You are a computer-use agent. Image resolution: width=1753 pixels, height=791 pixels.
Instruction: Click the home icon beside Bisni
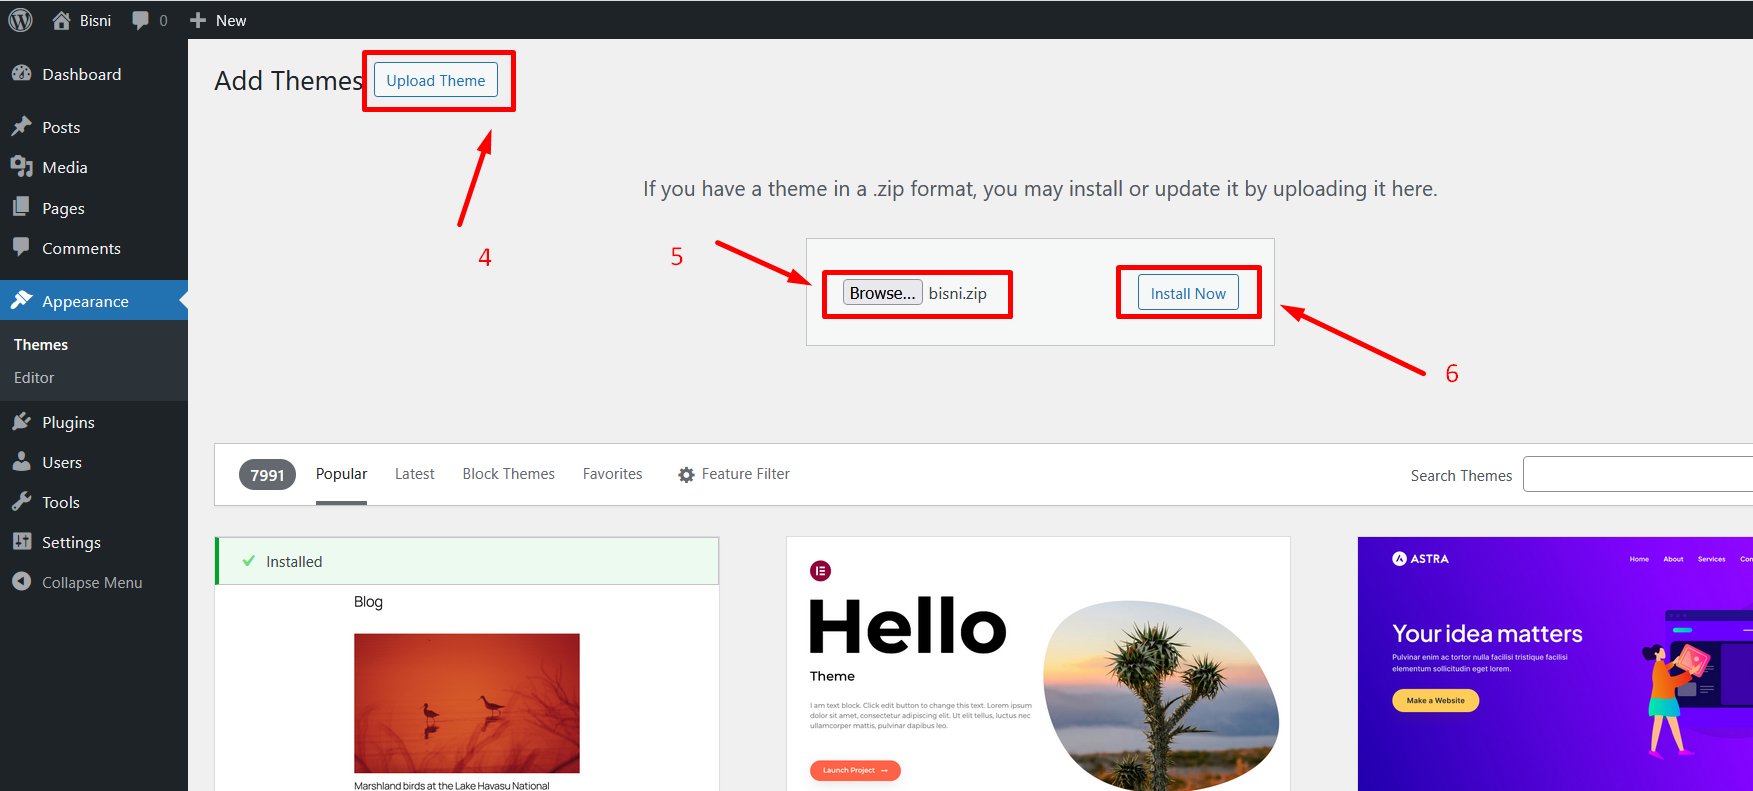click(x=61, y=20)
